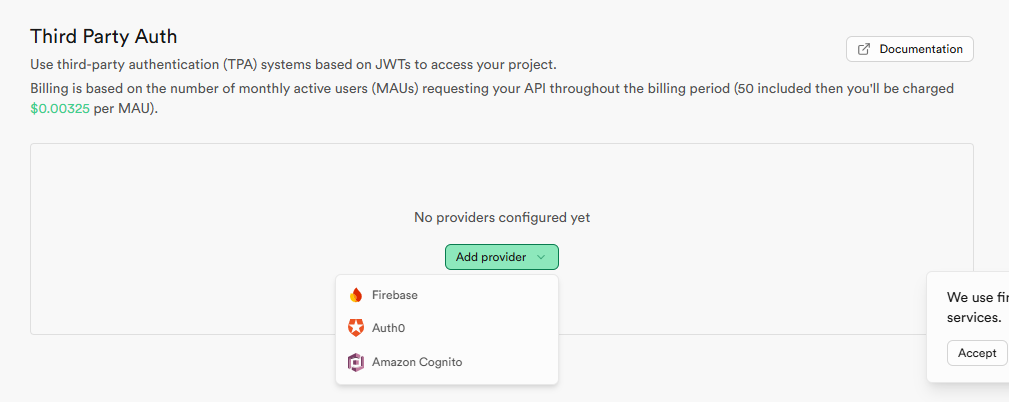Click the word "services." in the cookie popup
This screenshot has height=402, width=1009.
[974, 317]
